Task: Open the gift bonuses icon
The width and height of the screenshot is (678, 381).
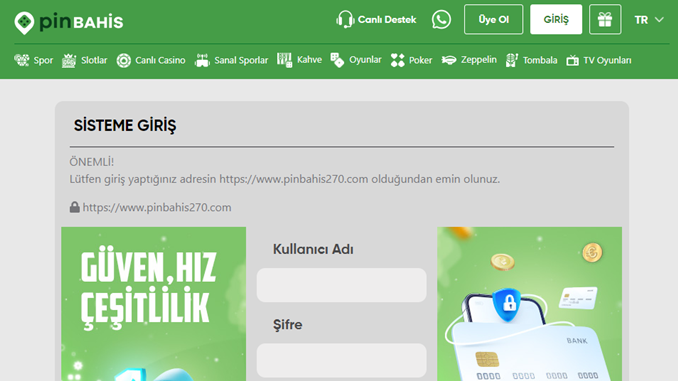Action: (x=605, y=19)
